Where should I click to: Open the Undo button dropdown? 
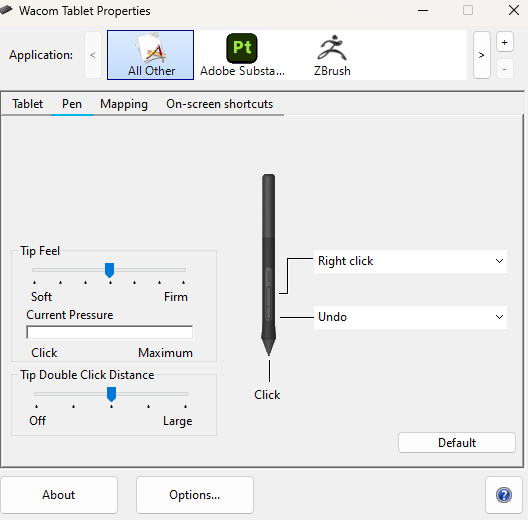point(410,317)
